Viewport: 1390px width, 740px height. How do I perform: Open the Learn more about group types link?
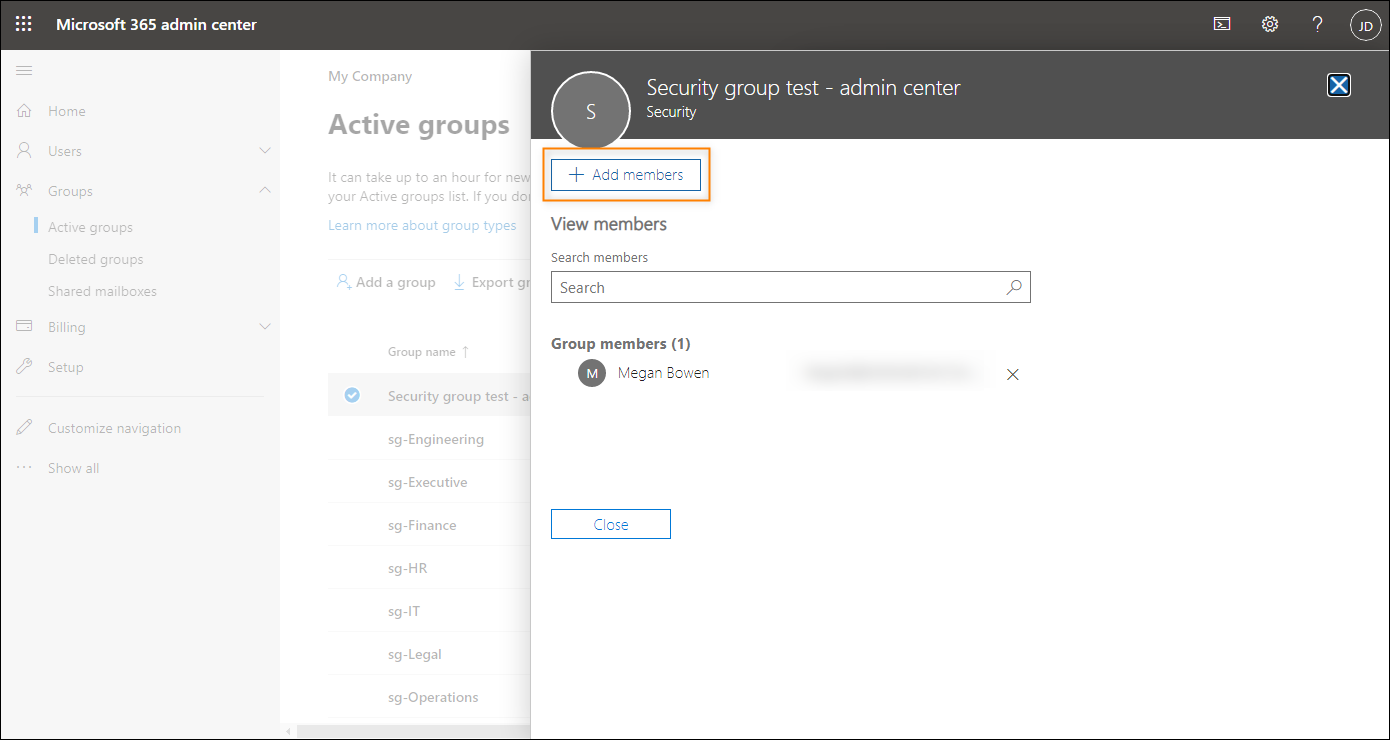[422, 225]
